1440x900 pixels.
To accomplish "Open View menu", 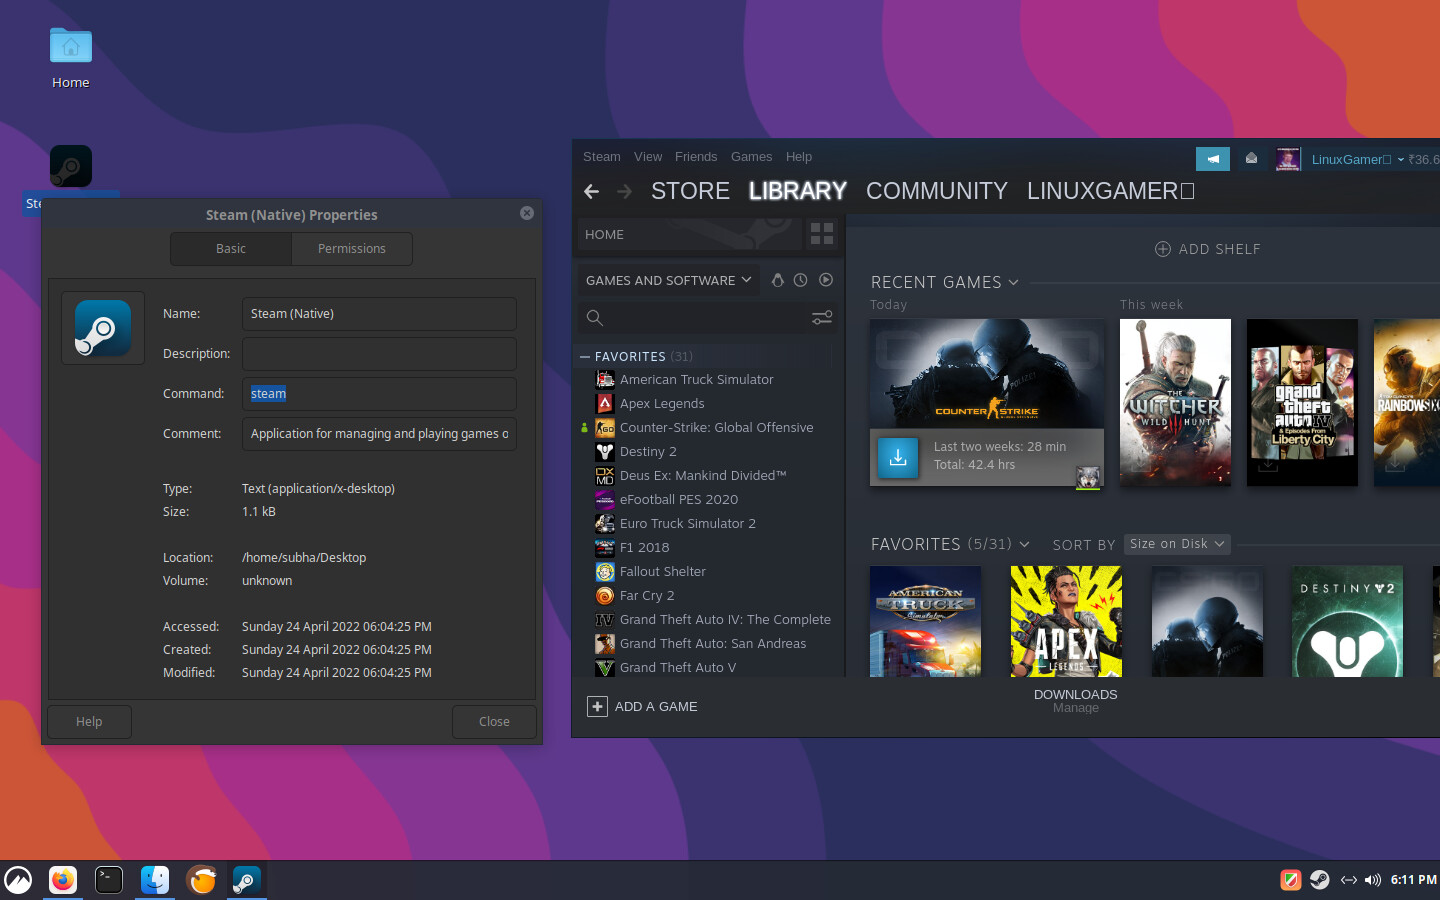I will (x=648, y=157).
